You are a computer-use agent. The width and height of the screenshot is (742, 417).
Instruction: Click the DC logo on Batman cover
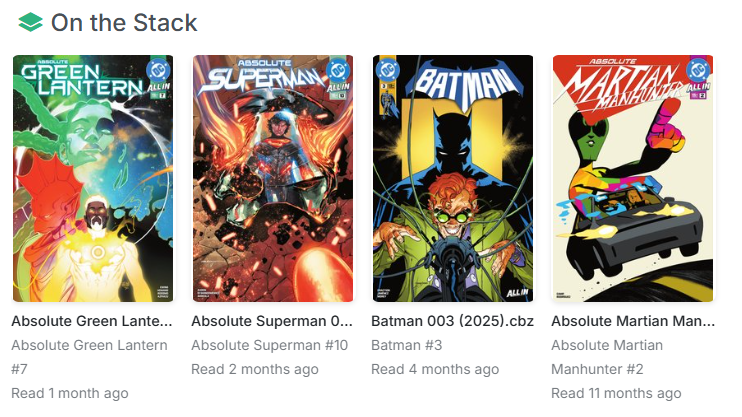(385, 70)
